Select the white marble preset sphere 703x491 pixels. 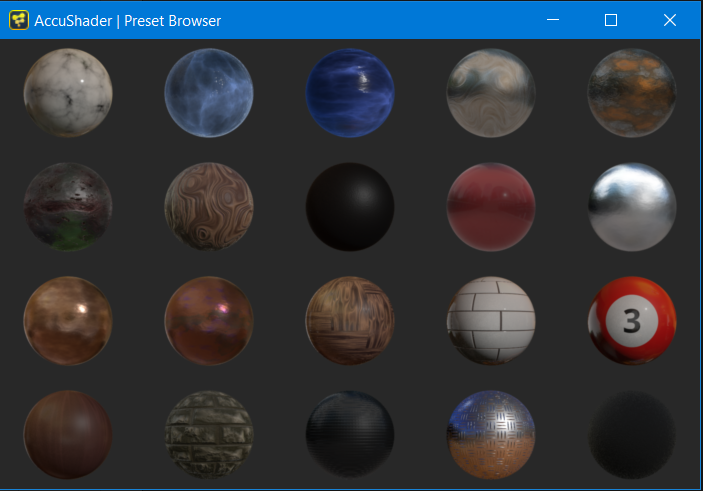coord(67,93)
